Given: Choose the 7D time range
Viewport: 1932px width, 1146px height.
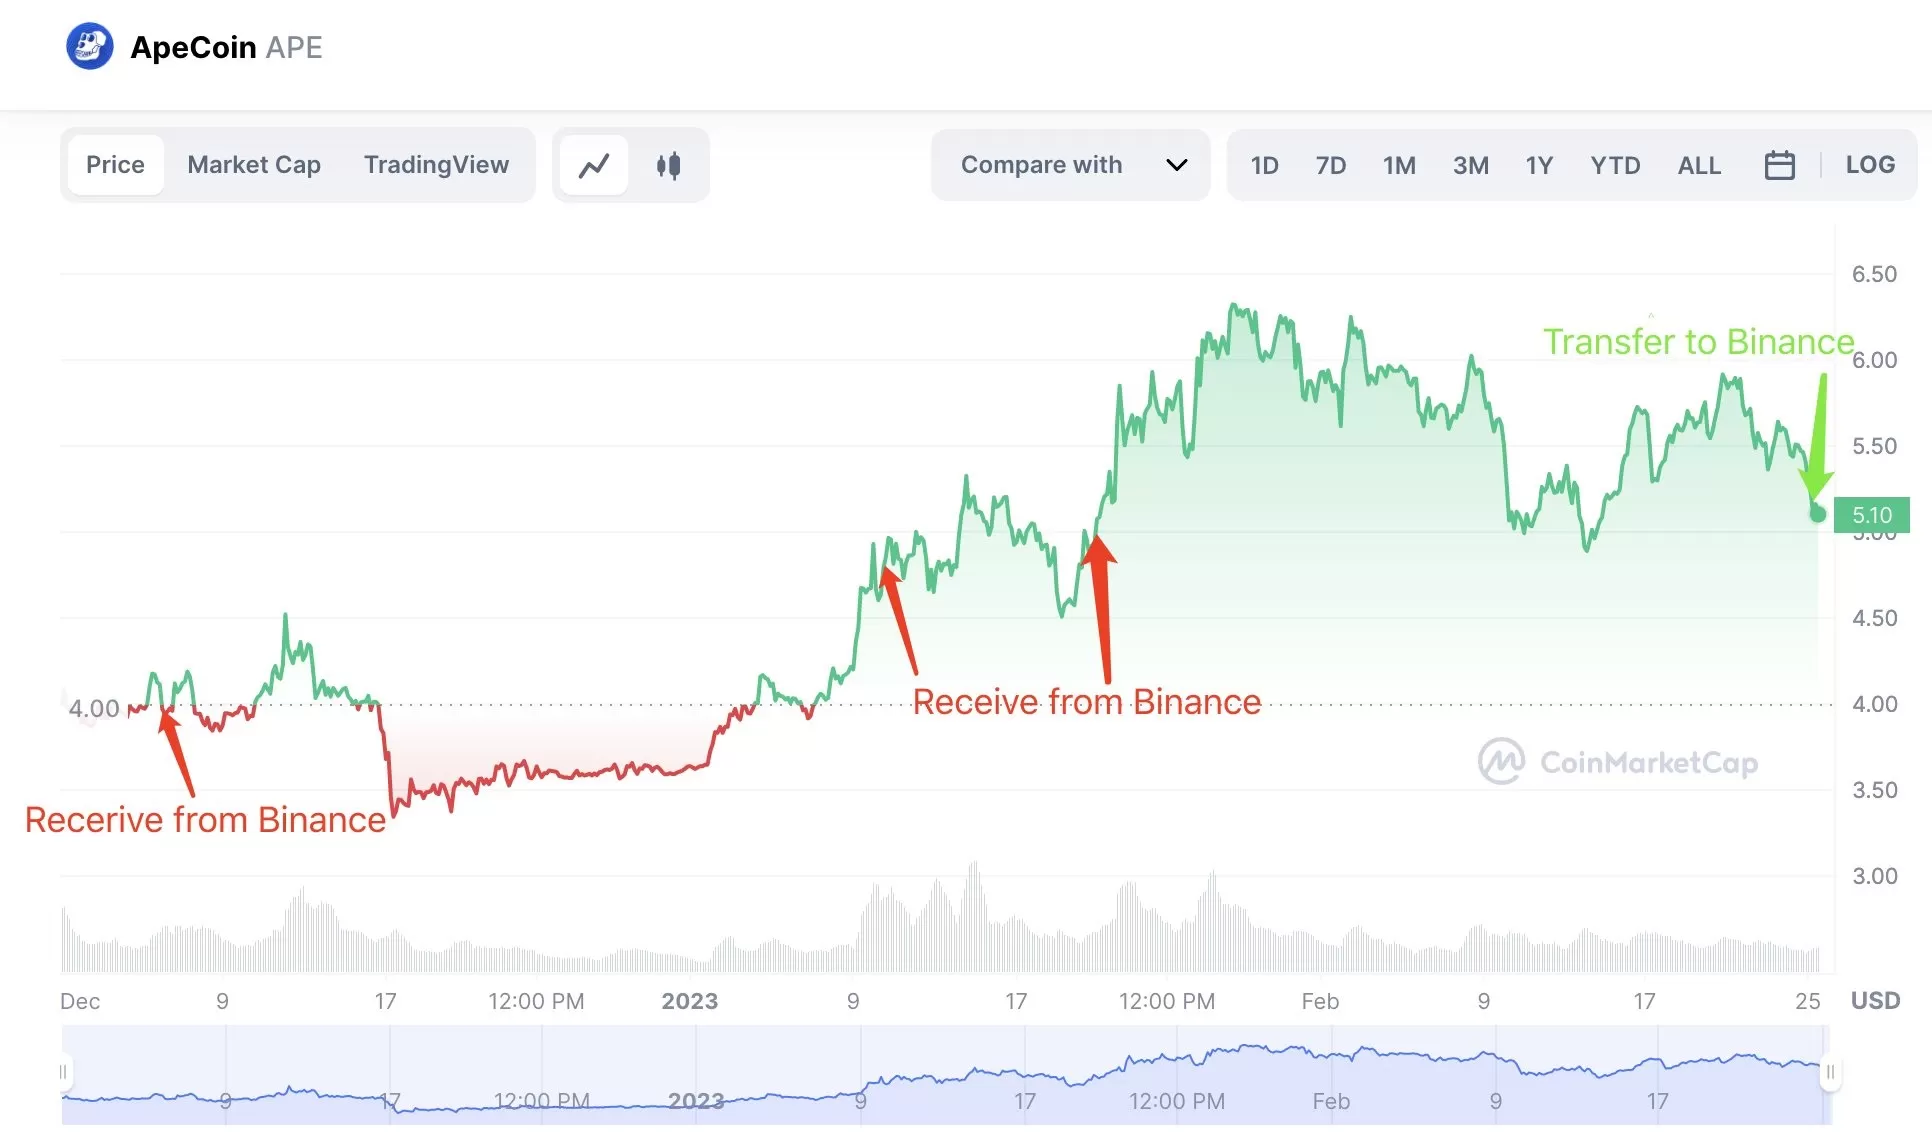Looking at the screenshot, I should click(x=1330, y=165).
